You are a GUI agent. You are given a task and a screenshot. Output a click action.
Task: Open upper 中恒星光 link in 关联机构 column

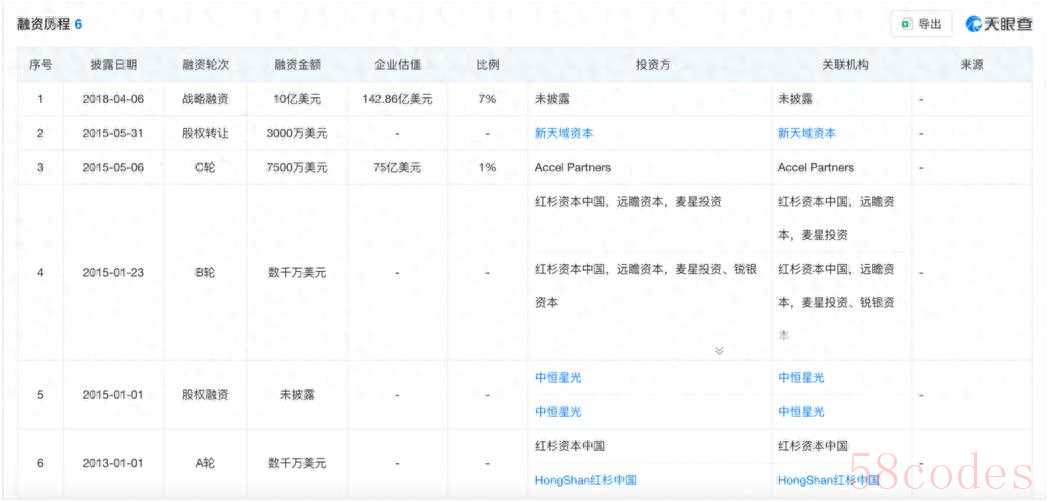[801, 378]
